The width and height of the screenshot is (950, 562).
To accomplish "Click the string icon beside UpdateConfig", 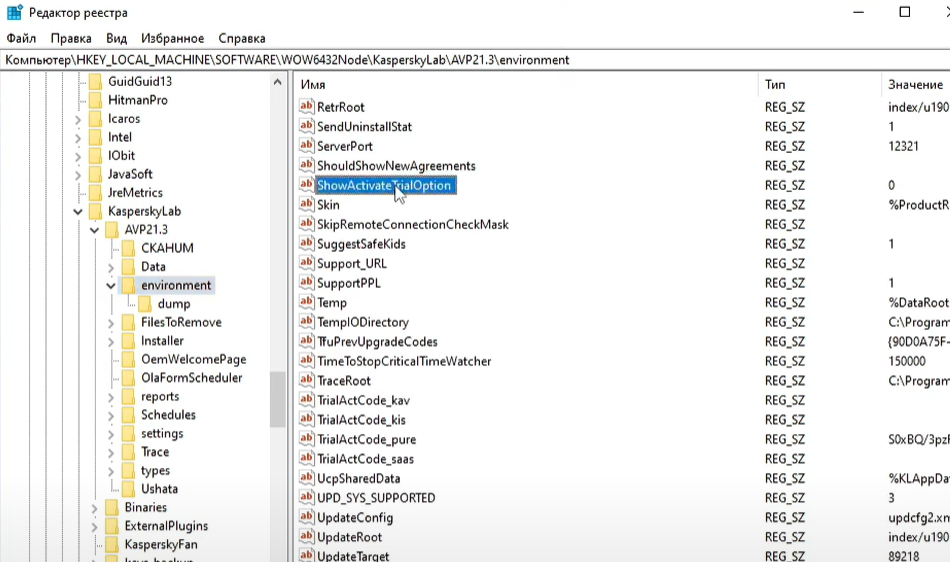I will pyautogui.click(x=307, y=517).
